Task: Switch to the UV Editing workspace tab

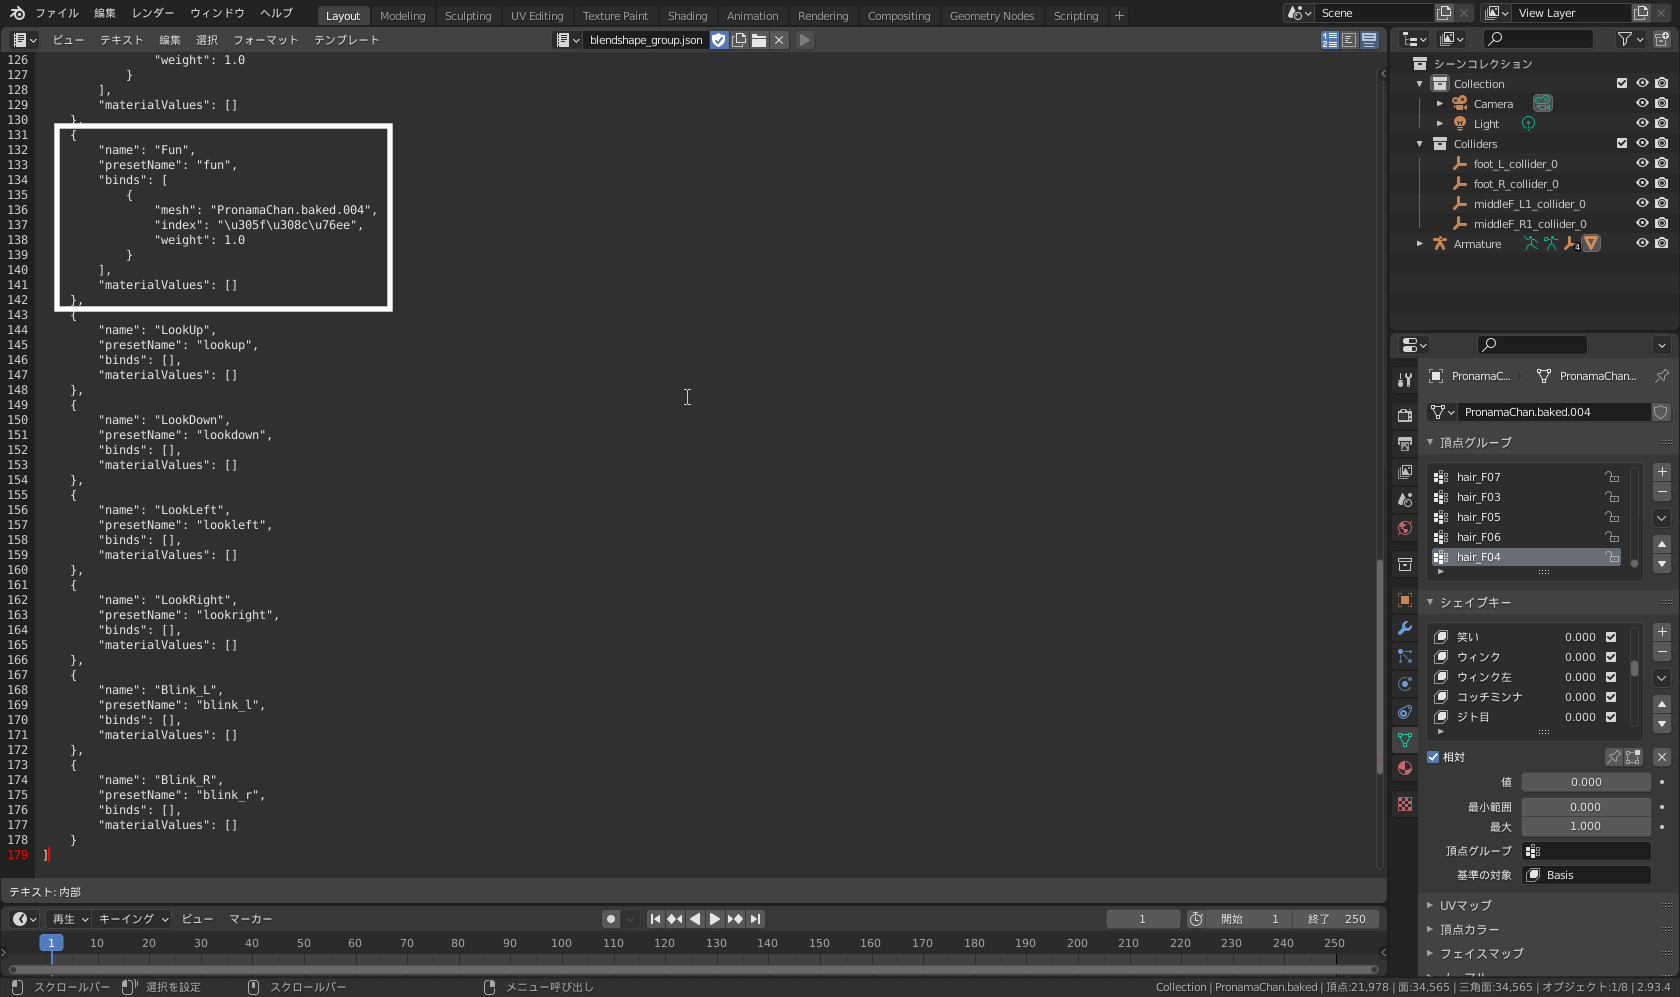Action: (537, 16)
